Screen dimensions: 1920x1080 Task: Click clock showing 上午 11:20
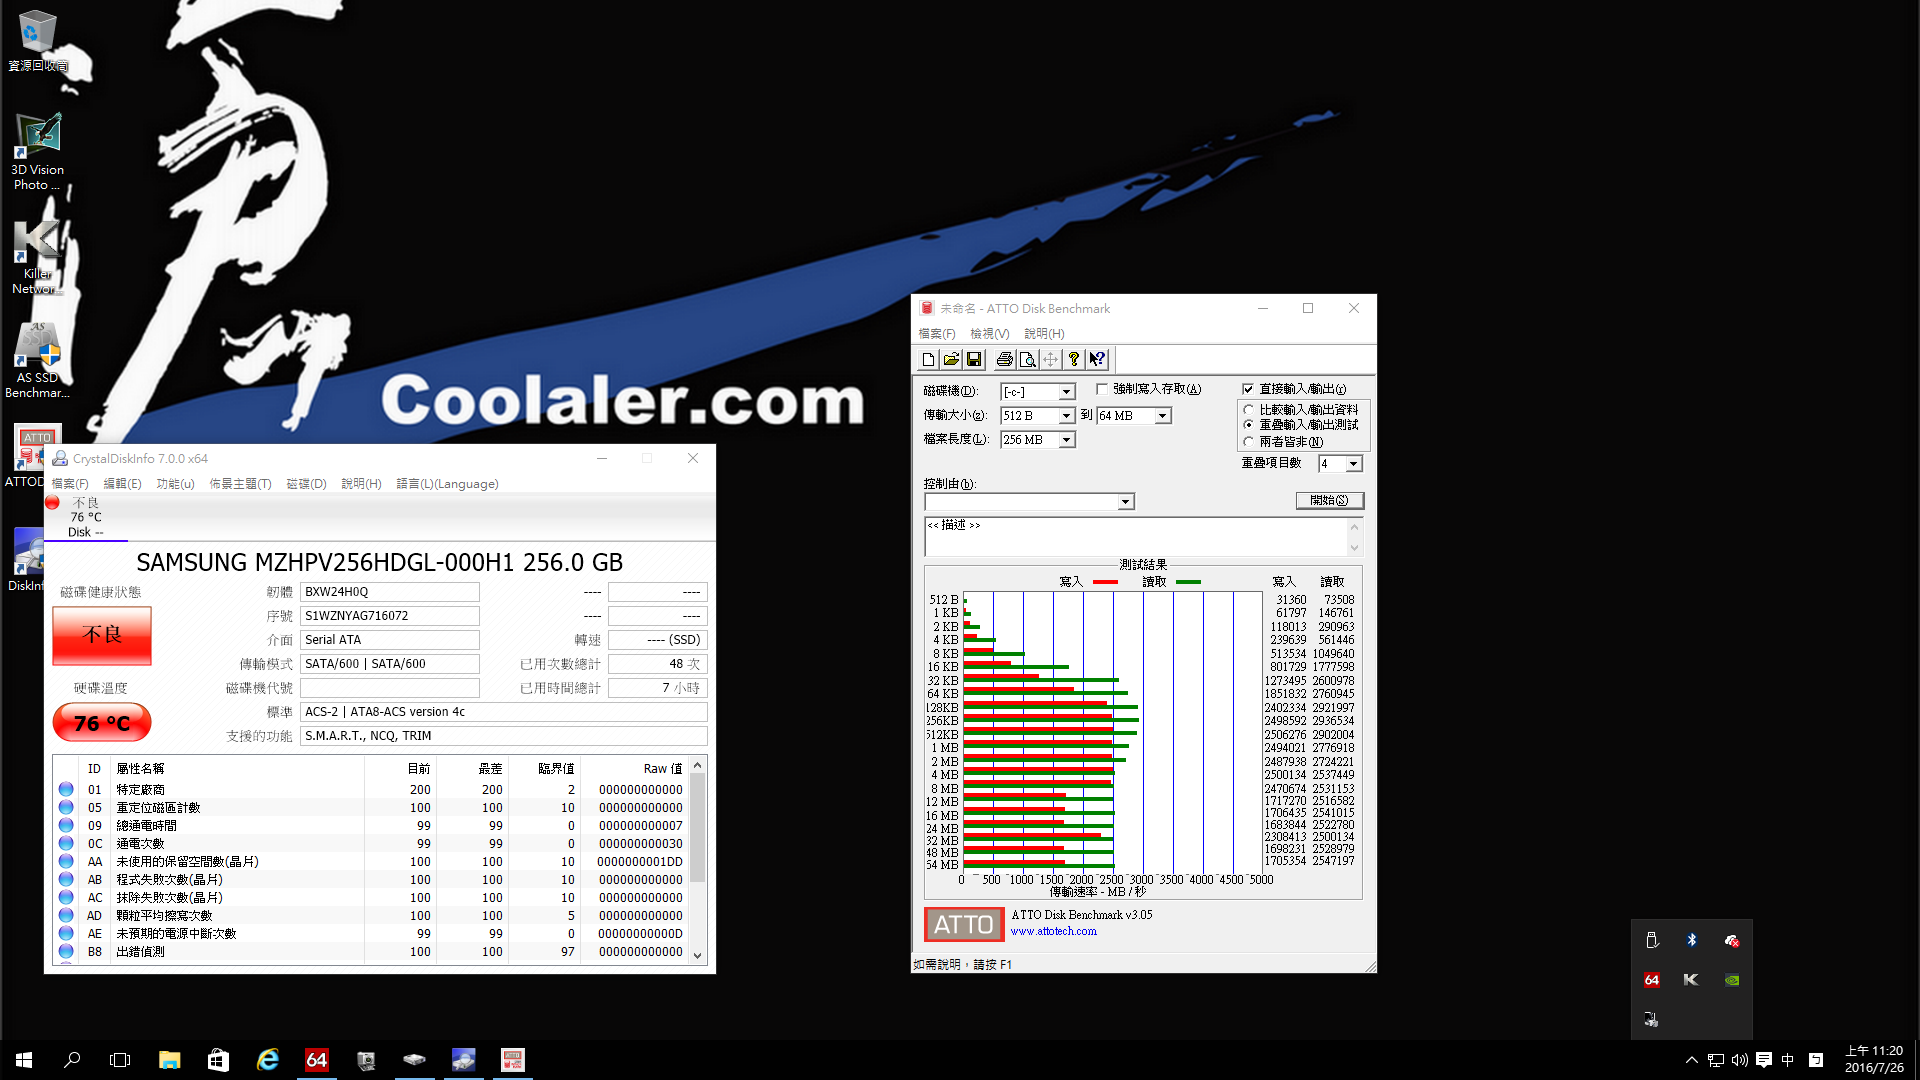1873,1060
